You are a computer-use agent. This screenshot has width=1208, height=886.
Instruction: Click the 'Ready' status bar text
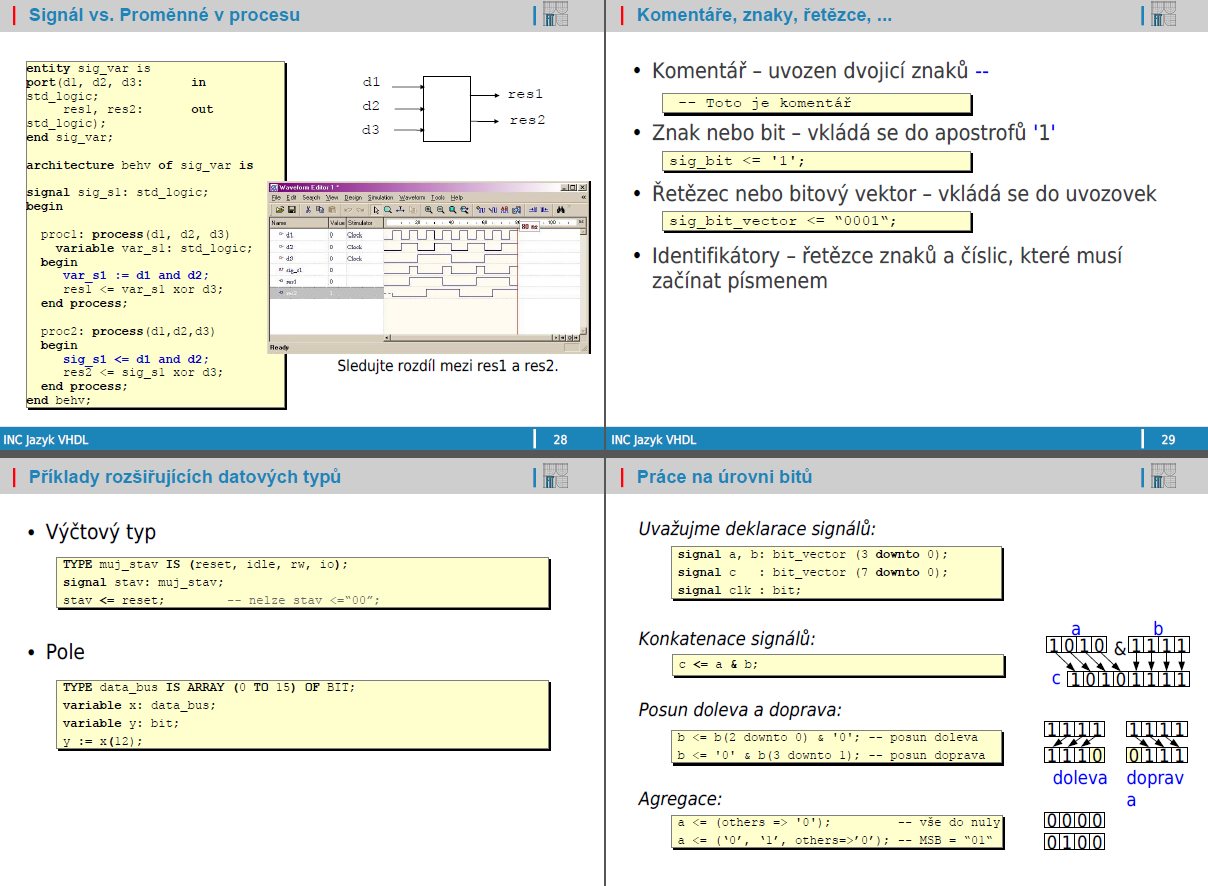pos(279,347)
